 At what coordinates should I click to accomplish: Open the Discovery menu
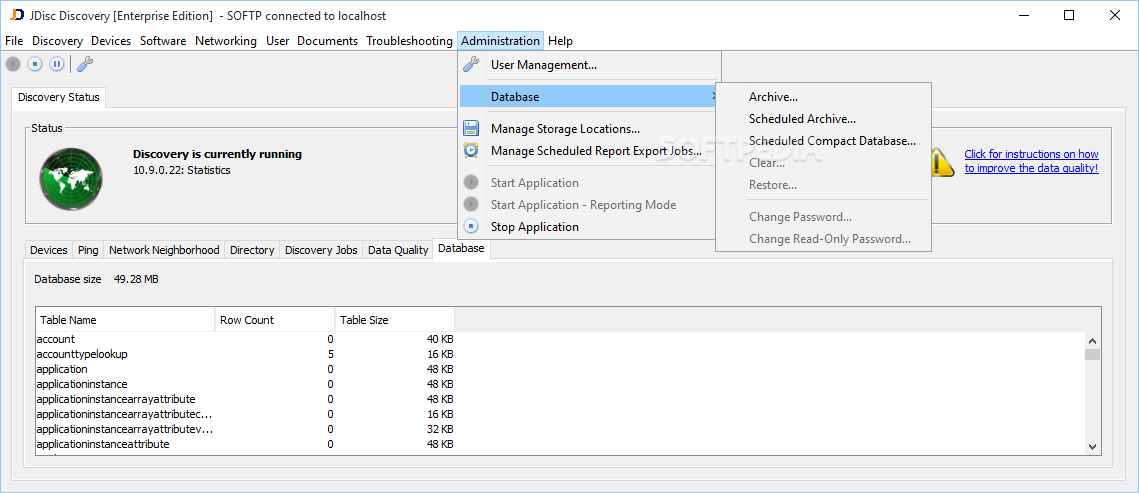(x=57, y=41)
